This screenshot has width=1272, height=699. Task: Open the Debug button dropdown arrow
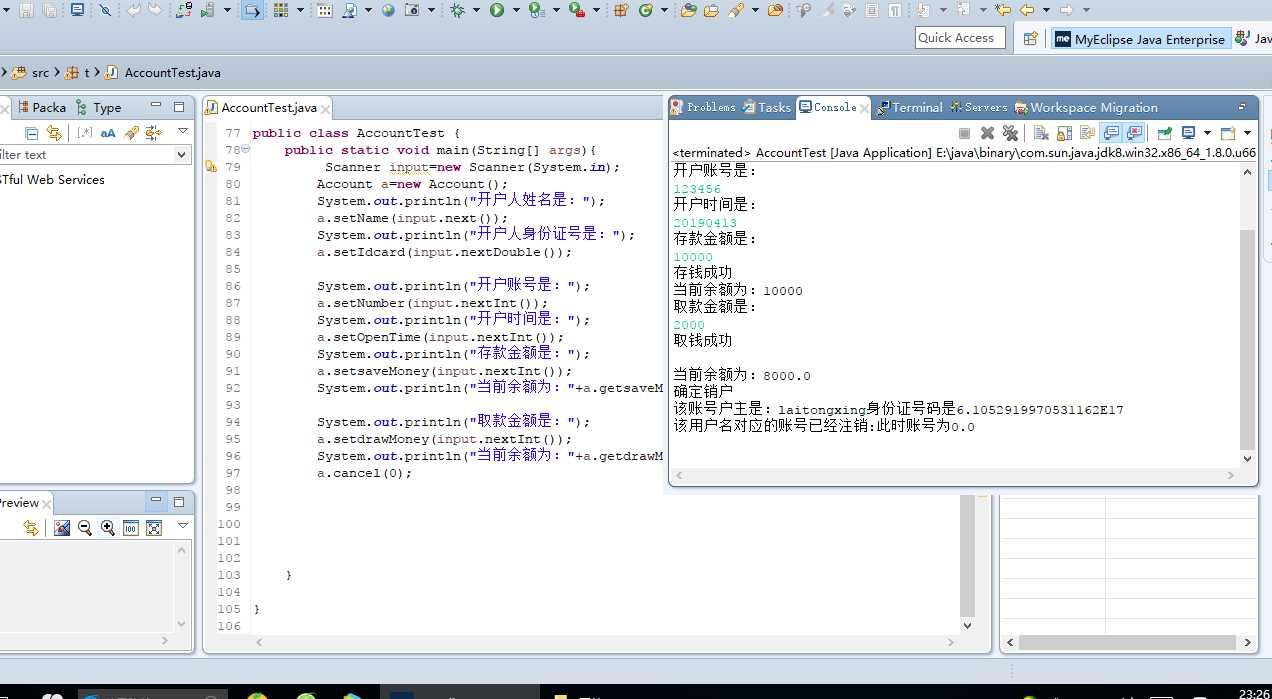(x=476, y=10)
